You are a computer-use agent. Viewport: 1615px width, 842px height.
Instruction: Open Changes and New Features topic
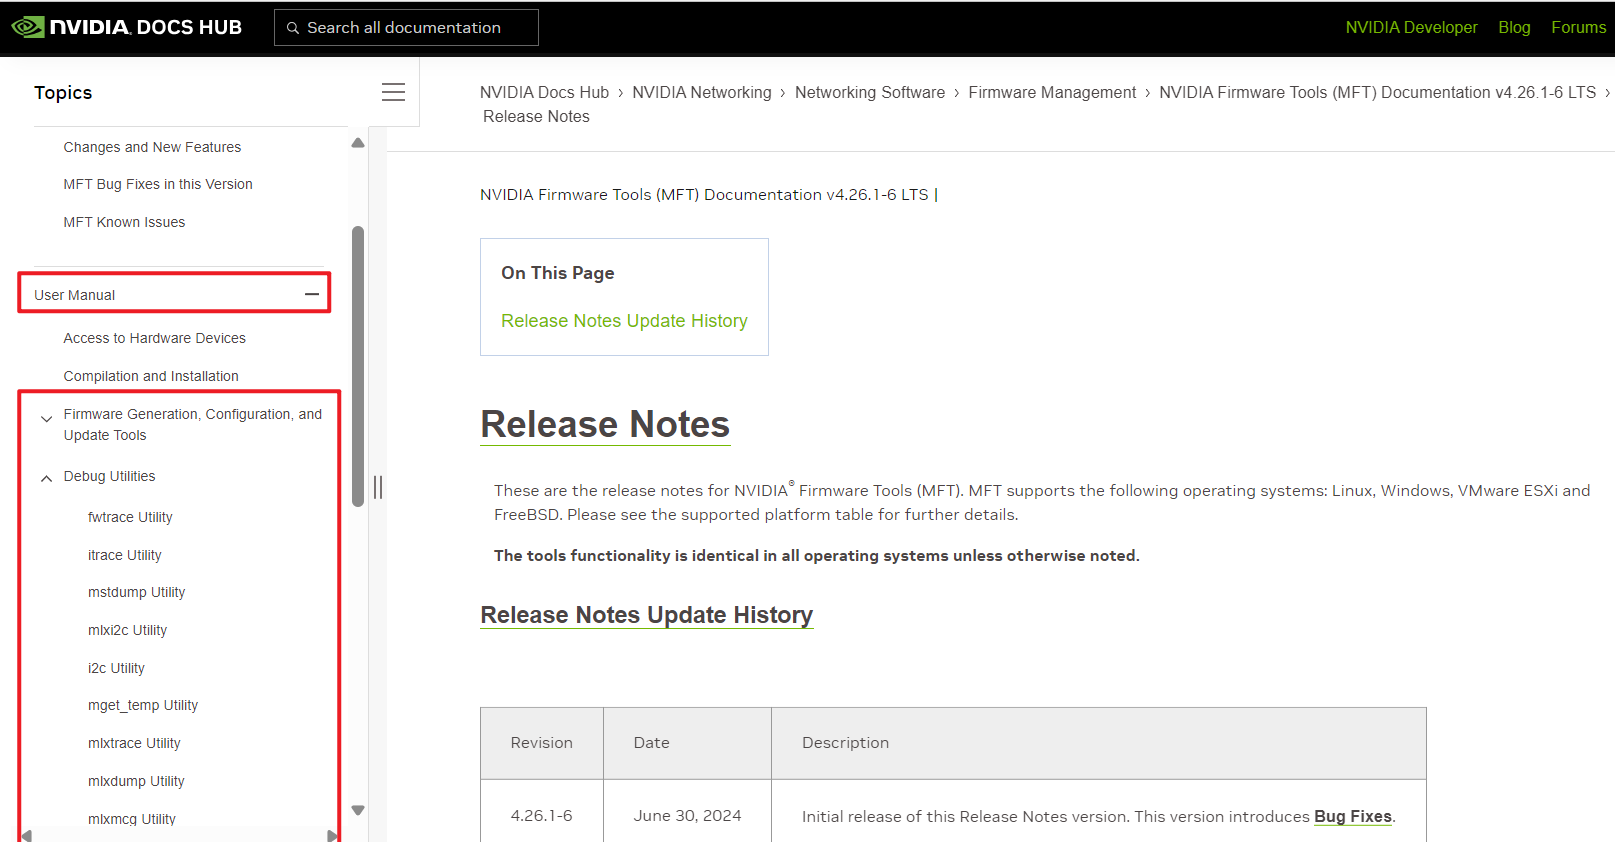pyautogui.click(x=152, y=147)
